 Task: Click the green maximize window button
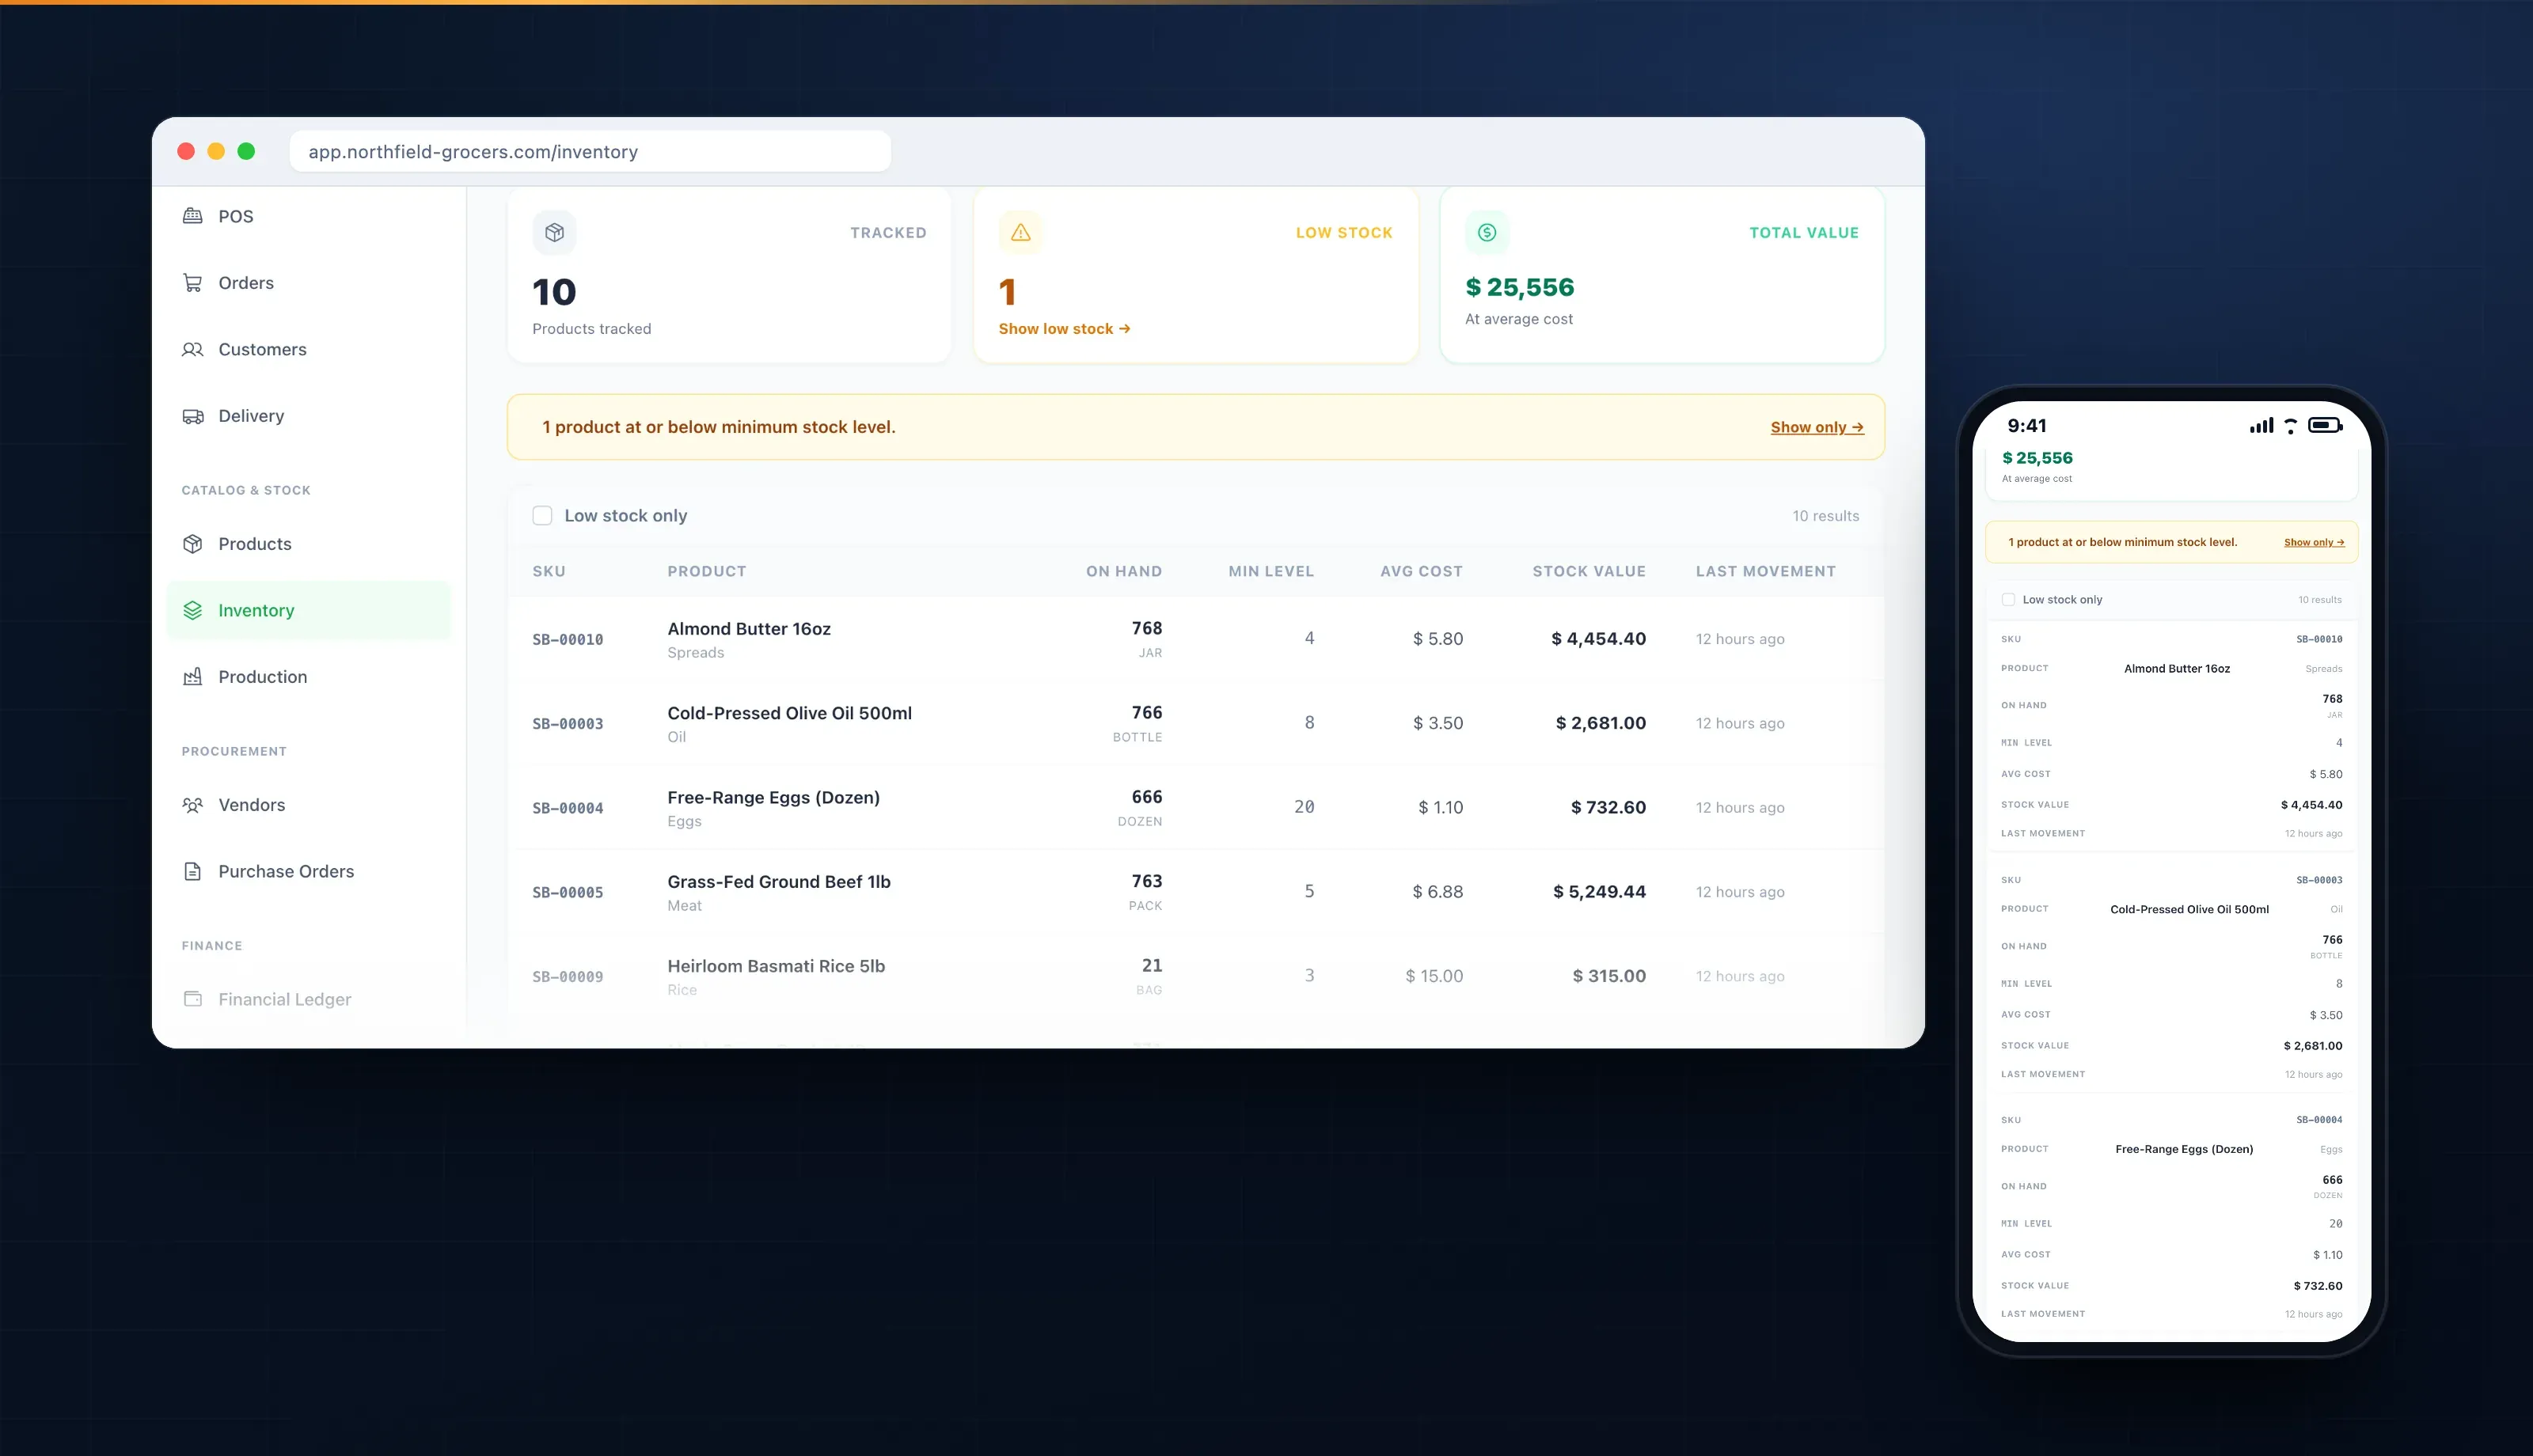[x=246, y=151]
